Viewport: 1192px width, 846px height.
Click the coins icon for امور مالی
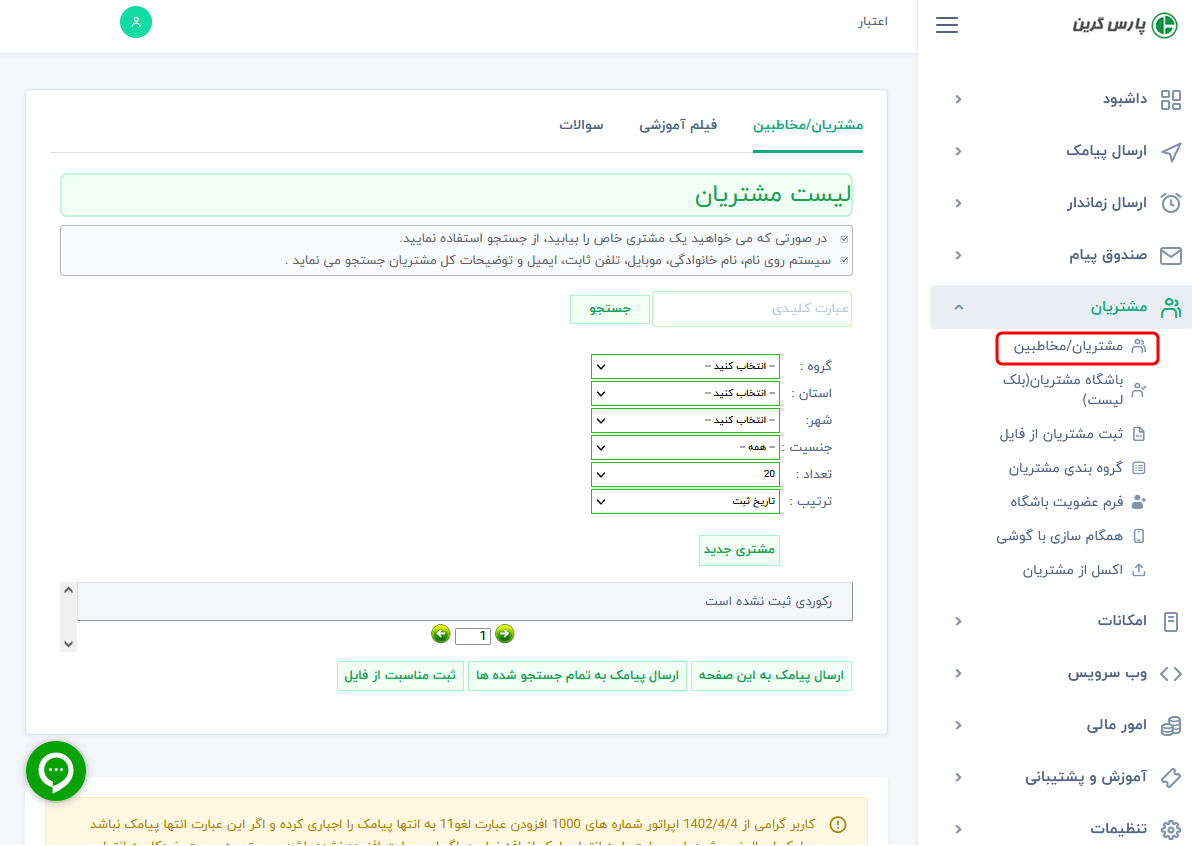pos(1171,725)
